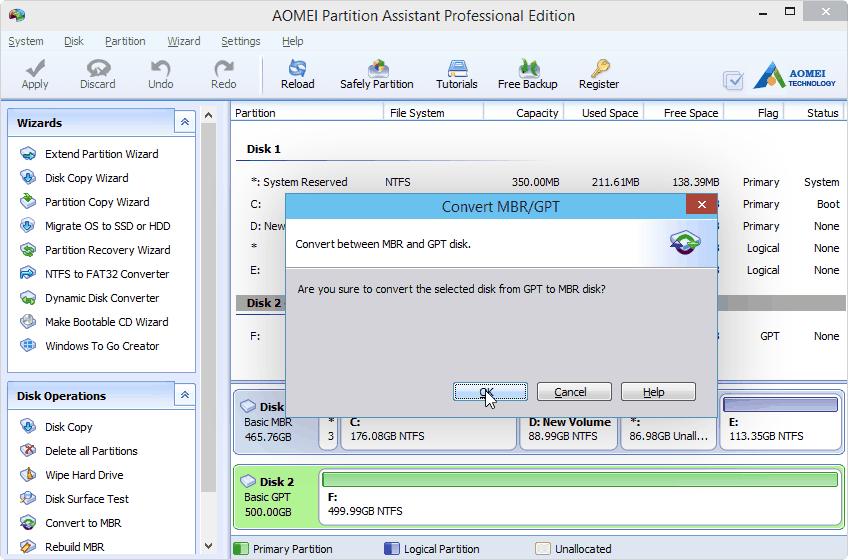Viewport: 848px width, 560px height.
Task: Sort by the Used Space column header
Action: [x=604, y=113]
